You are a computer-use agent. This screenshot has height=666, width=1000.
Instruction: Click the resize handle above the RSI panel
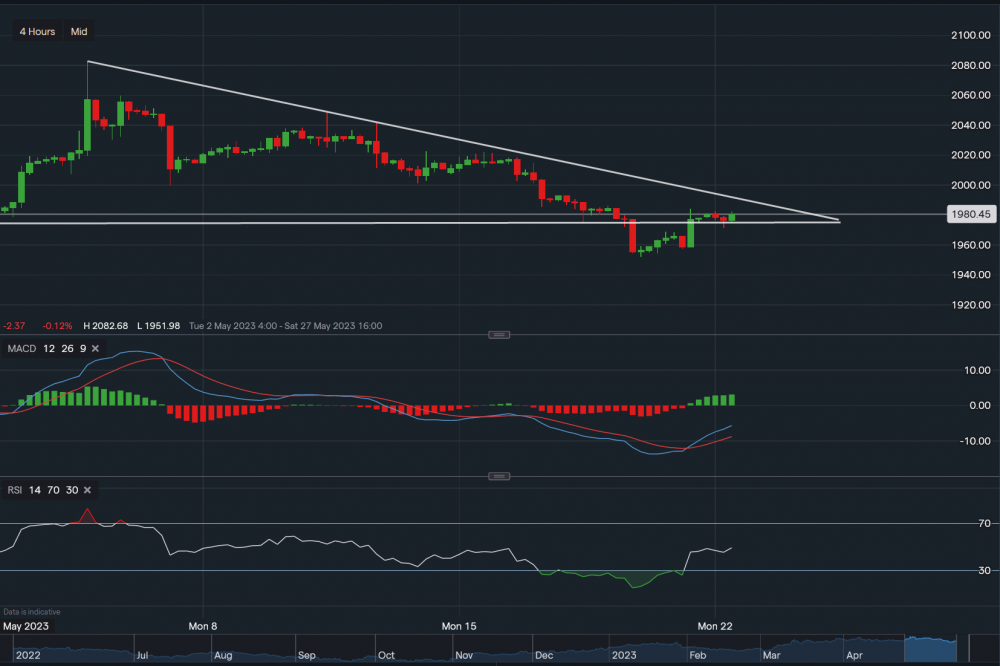click(x=499, y=476)
